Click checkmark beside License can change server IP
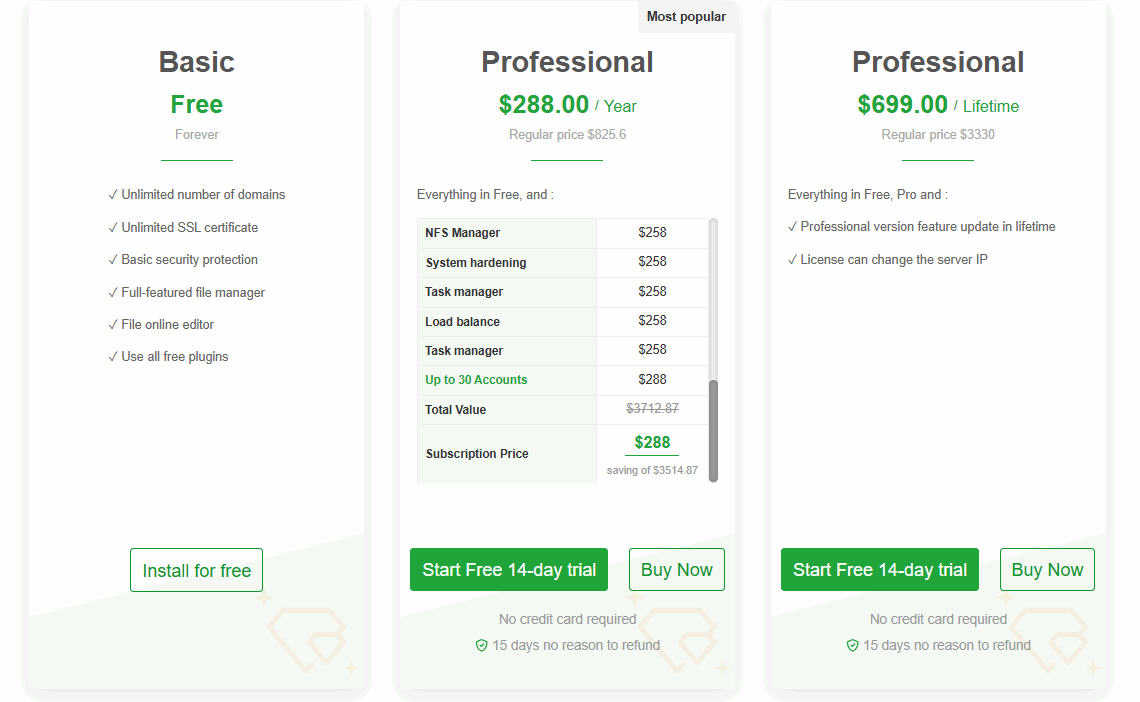This screenshot has height=702, width=1140. [x=792, y=259]
